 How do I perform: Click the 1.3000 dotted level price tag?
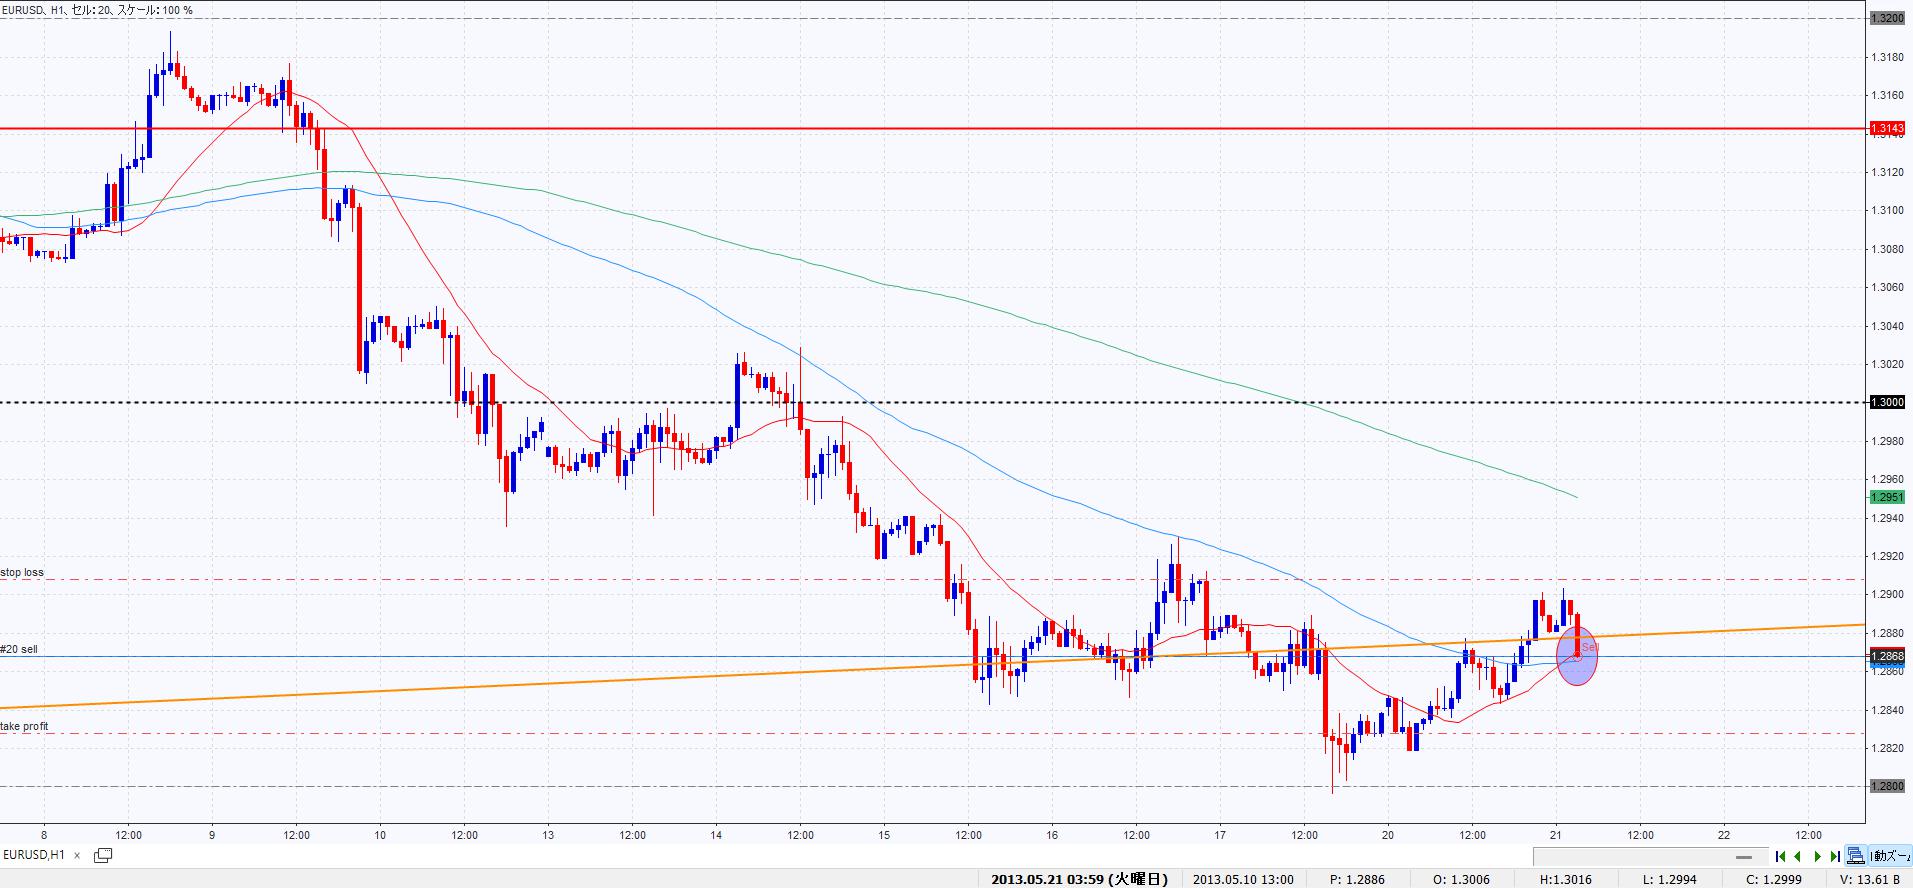point(1887,402)
